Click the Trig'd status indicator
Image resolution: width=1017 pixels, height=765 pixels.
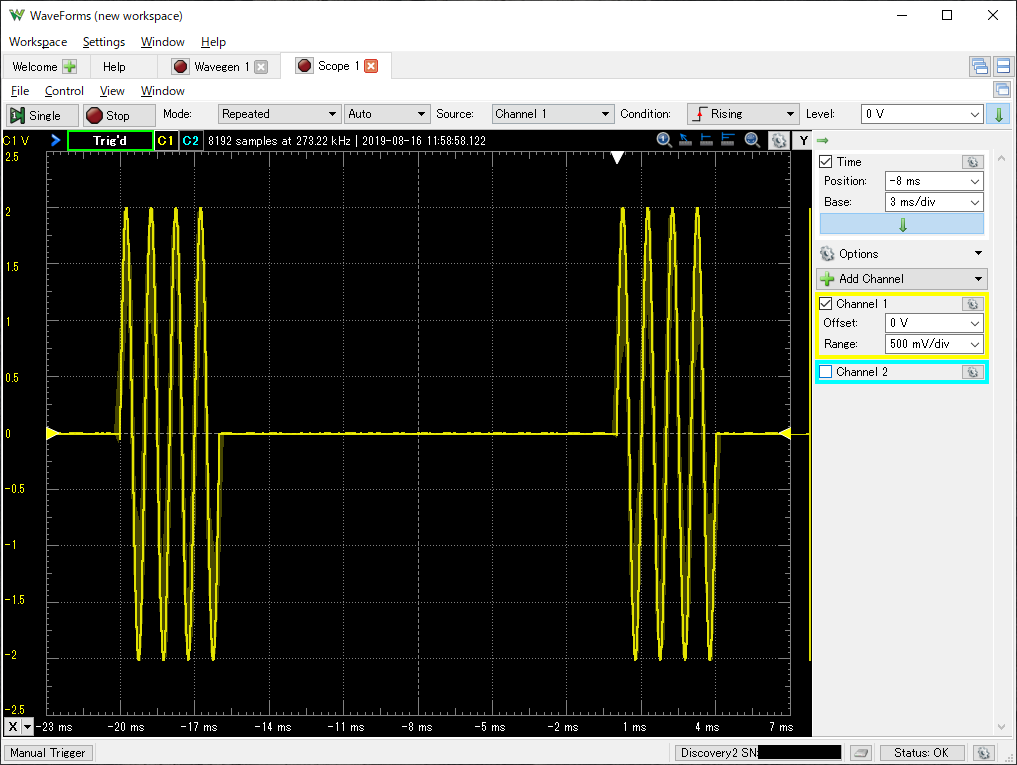click(110, 140)
